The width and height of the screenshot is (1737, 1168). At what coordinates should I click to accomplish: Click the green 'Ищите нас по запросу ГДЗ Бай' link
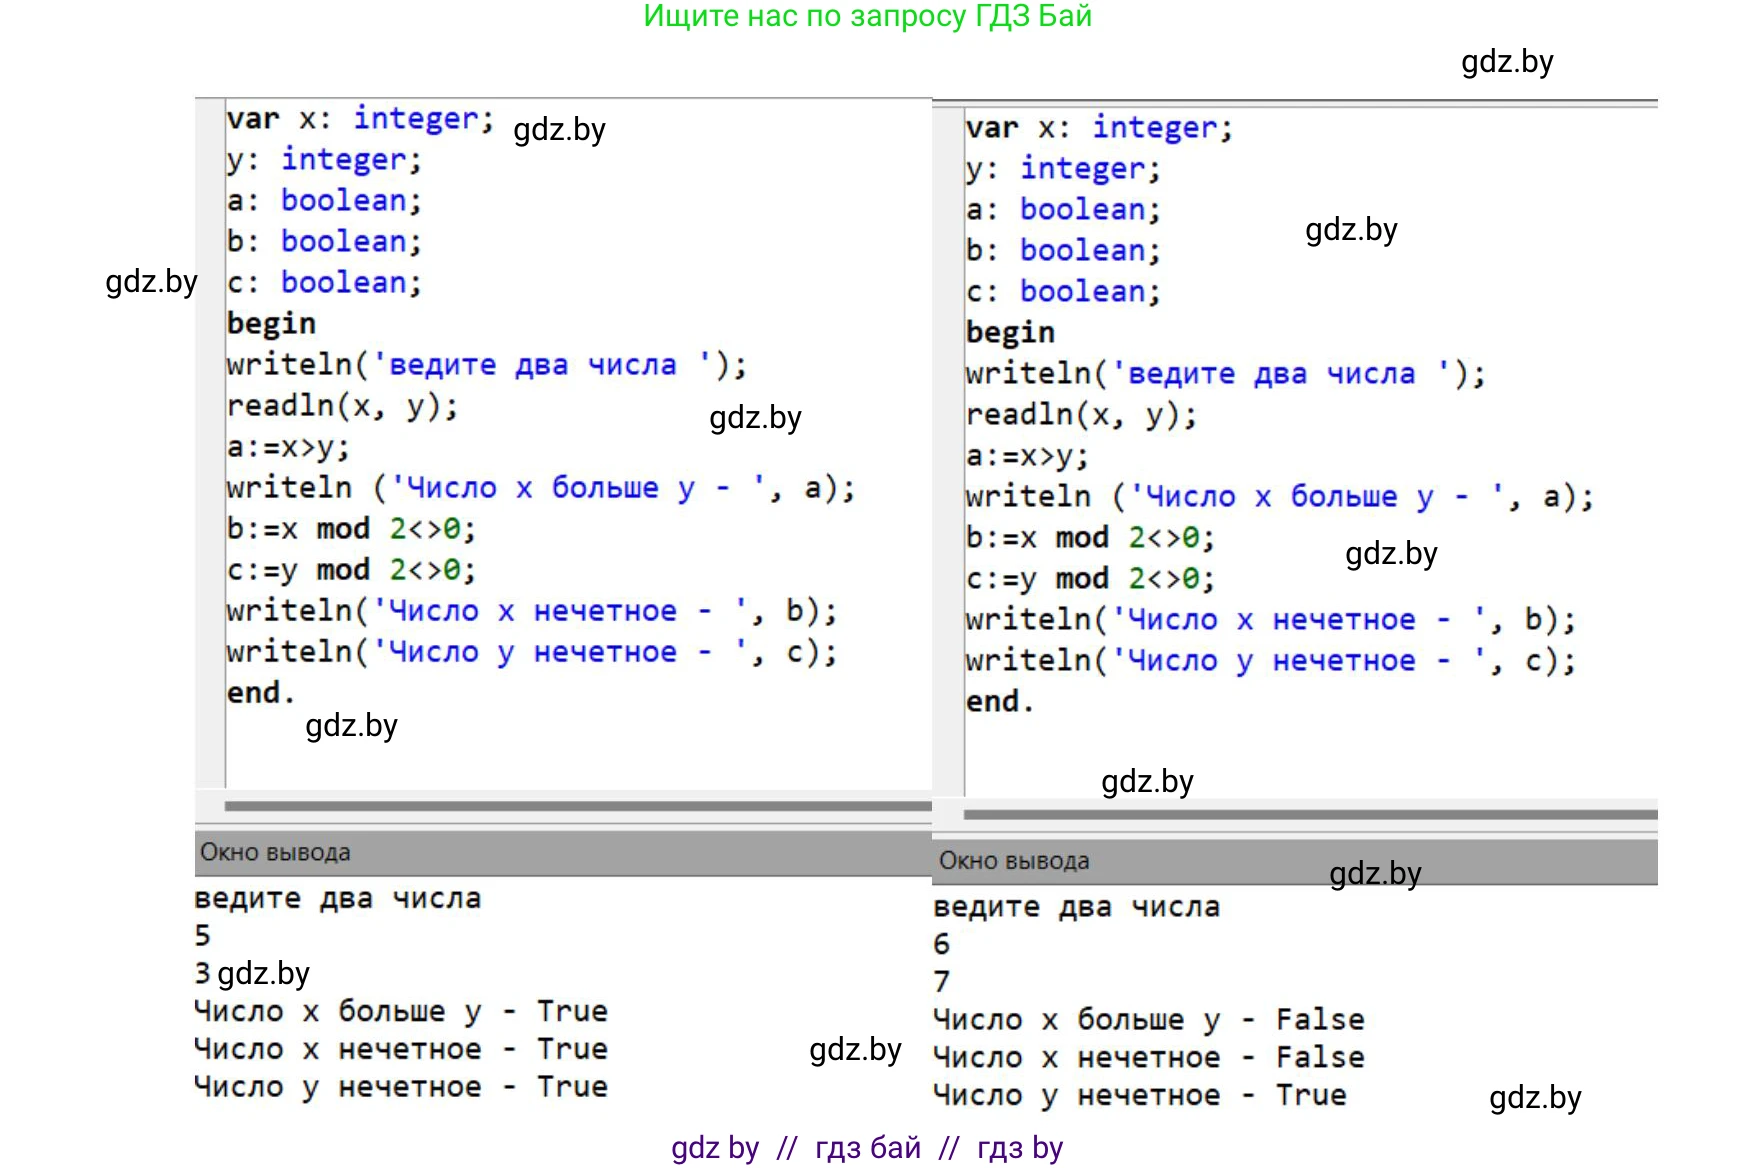click(867, 17)
